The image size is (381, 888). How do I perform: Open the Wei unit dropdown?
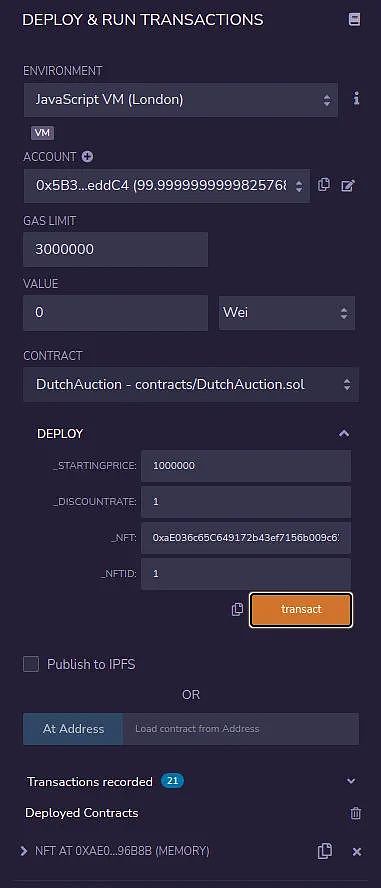pyautogui.click(x=287, y=313)
